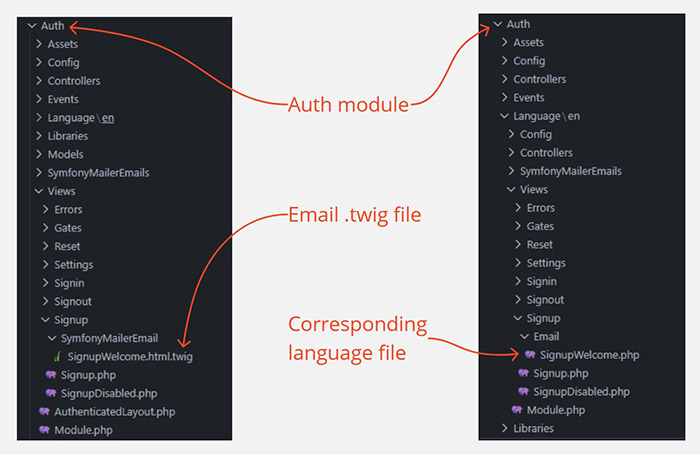This screenshot has height=454, width=700.
Task: Open Signup.php in right tree
Action: 561,373
